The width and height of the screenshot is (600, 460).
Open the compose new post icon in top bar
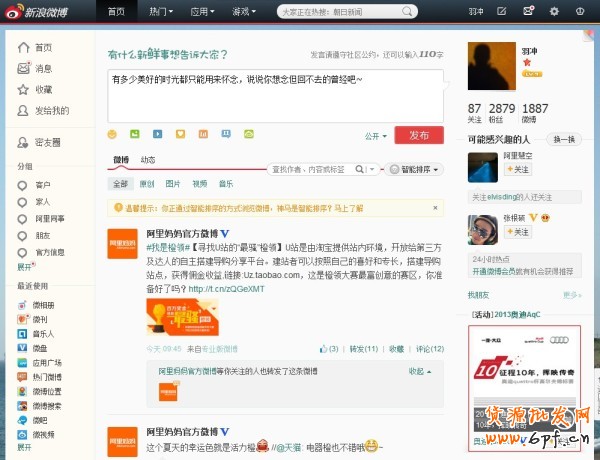501,11
